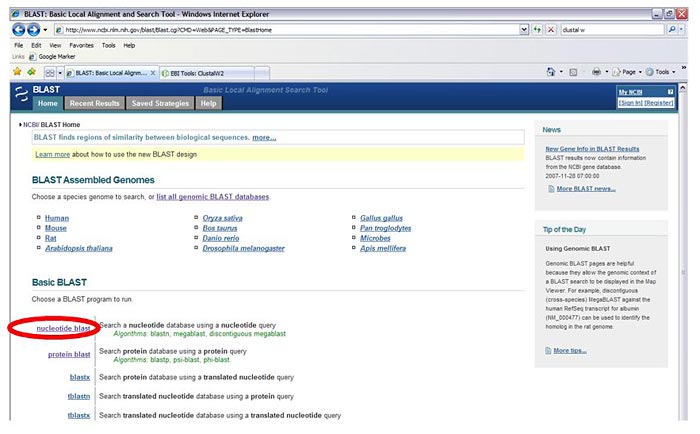Open the Google Marker link in Links bar
Image resolution: width=700 pixels, height=434 pixels.
pos(52,57)
